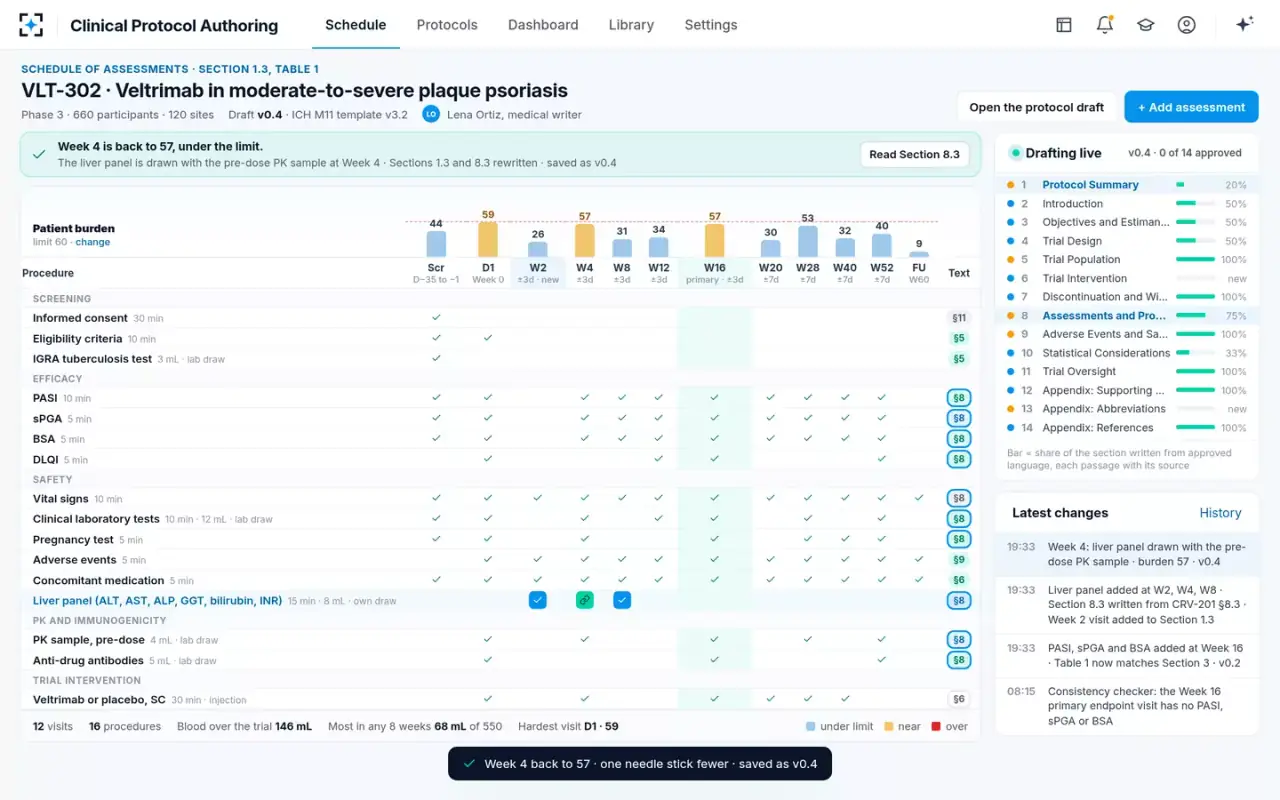Click the Clinical Protocol Authoring logo icon
The image size is (1280, 800).
pos(32,25)
